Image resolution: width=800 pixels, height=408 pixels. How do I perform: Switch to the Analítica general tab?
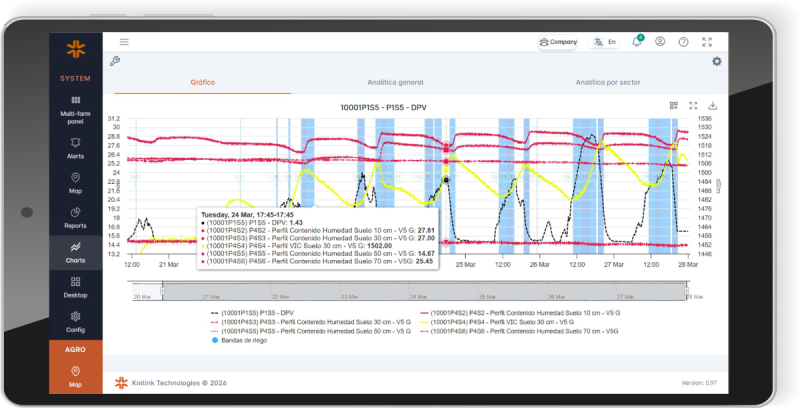396,82
